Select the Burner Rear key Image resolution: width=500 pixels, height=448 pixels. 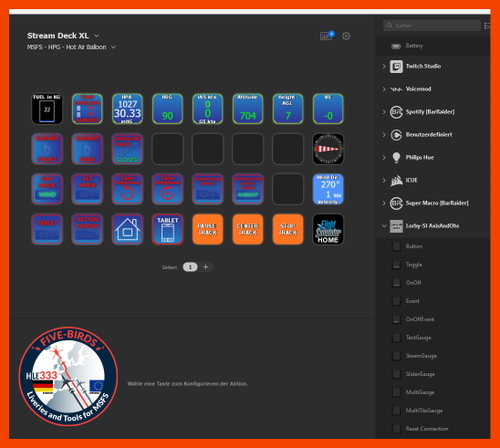[x=87, y=149]
